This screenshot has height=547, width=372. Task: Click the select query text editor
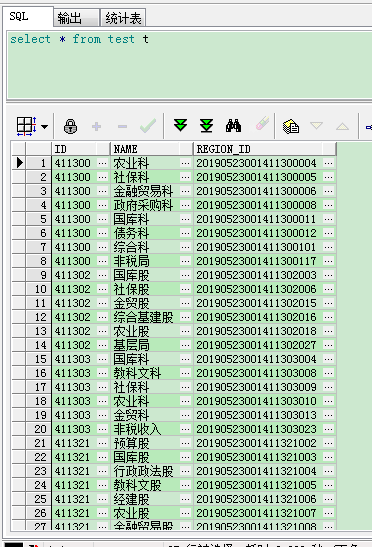[189, 65]
